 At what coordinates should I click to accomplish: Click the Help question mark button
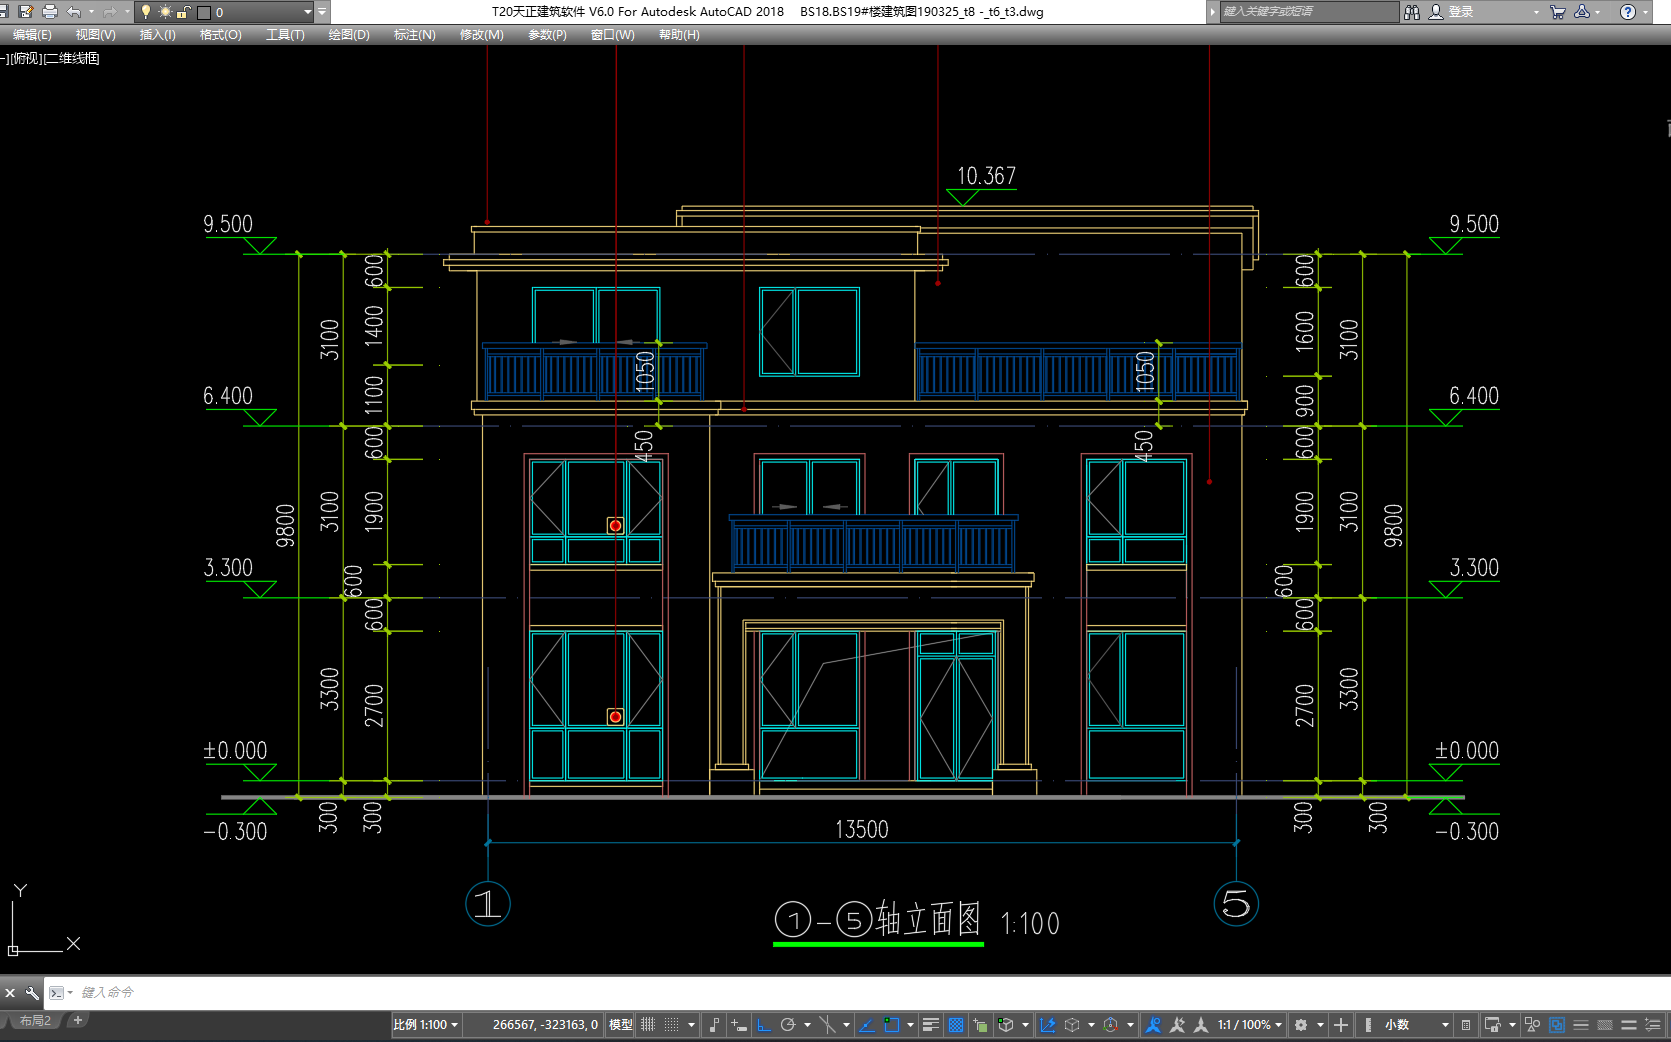click(1628, 12)
